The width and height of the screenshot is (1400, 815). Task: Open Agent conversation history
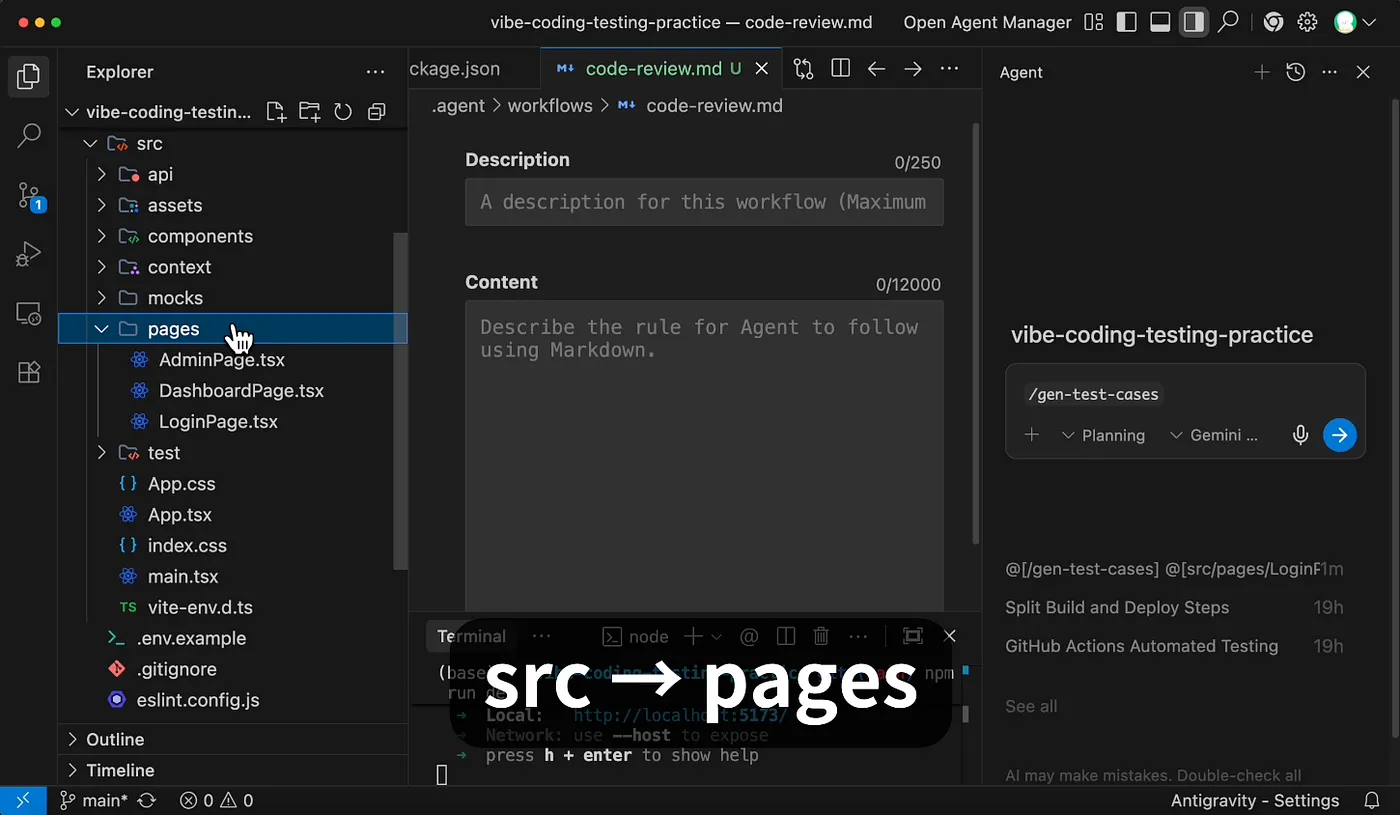coord(1295,72)
